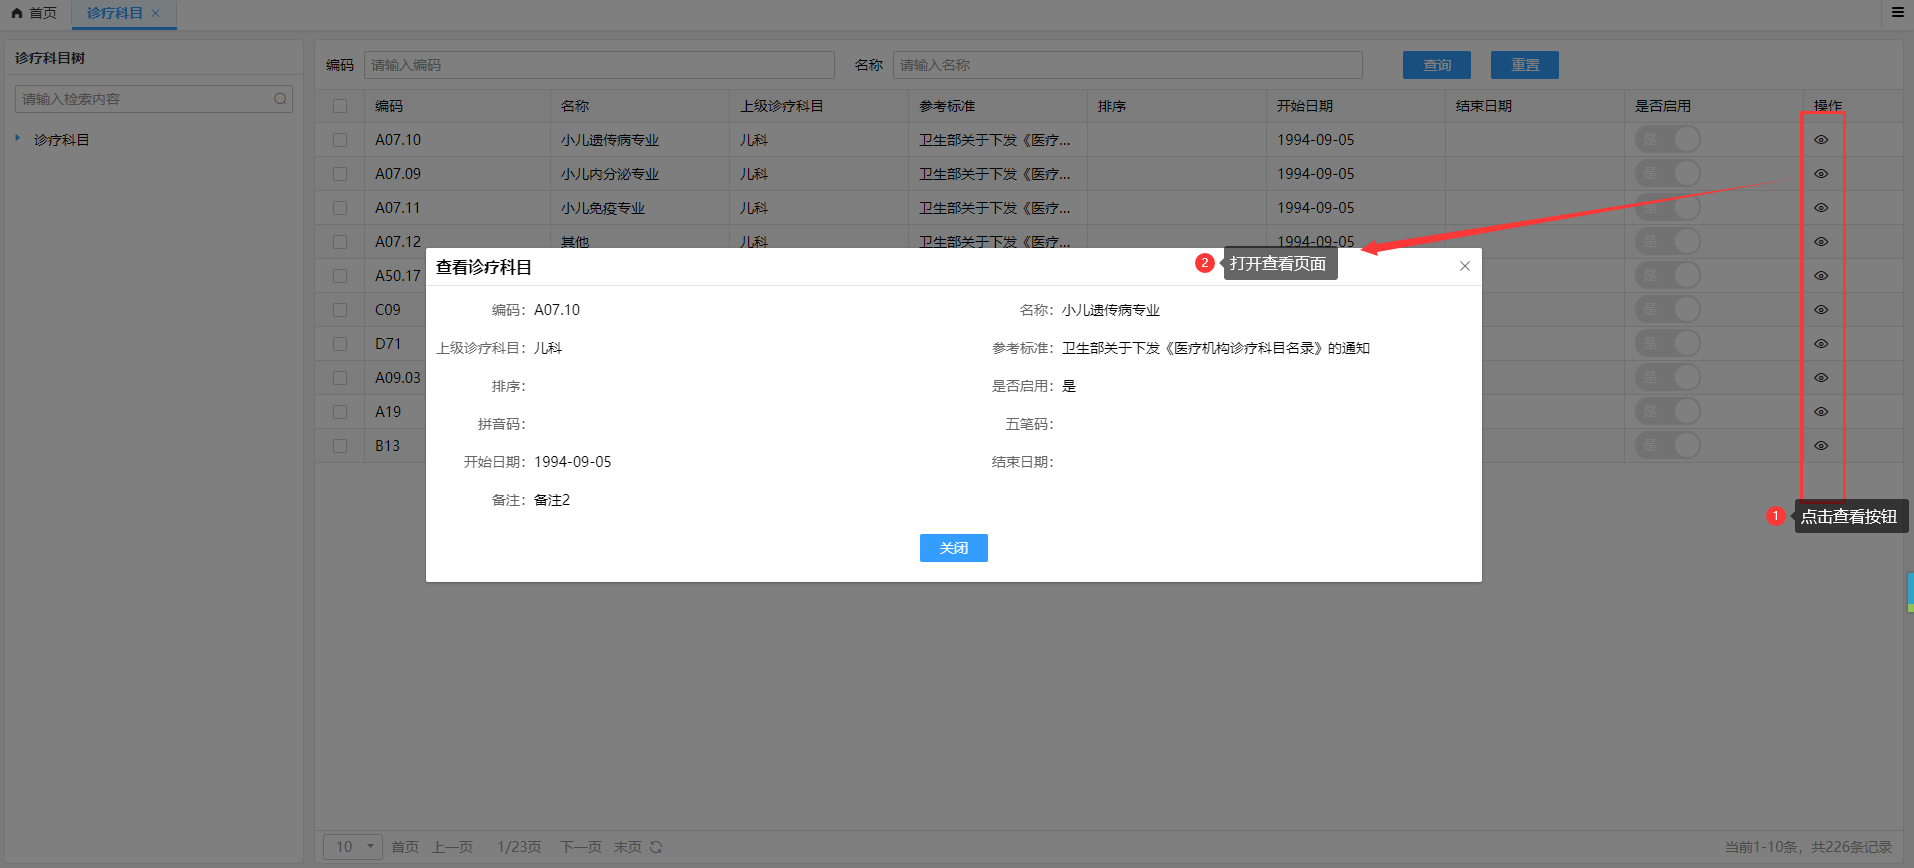Viewport: 1914px width, 868px height.
Task: Go to 下一页 in pagination
Action: click(580, 847)
